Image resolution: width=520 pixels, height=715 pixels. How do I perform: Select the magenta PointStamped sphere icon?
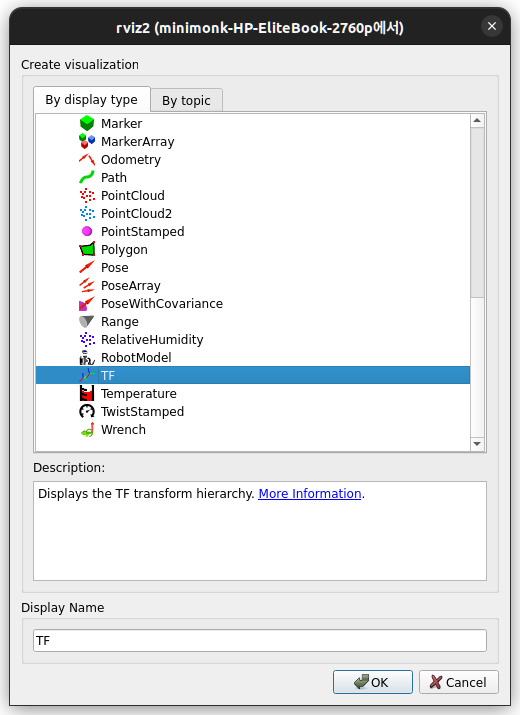point(87,231)
